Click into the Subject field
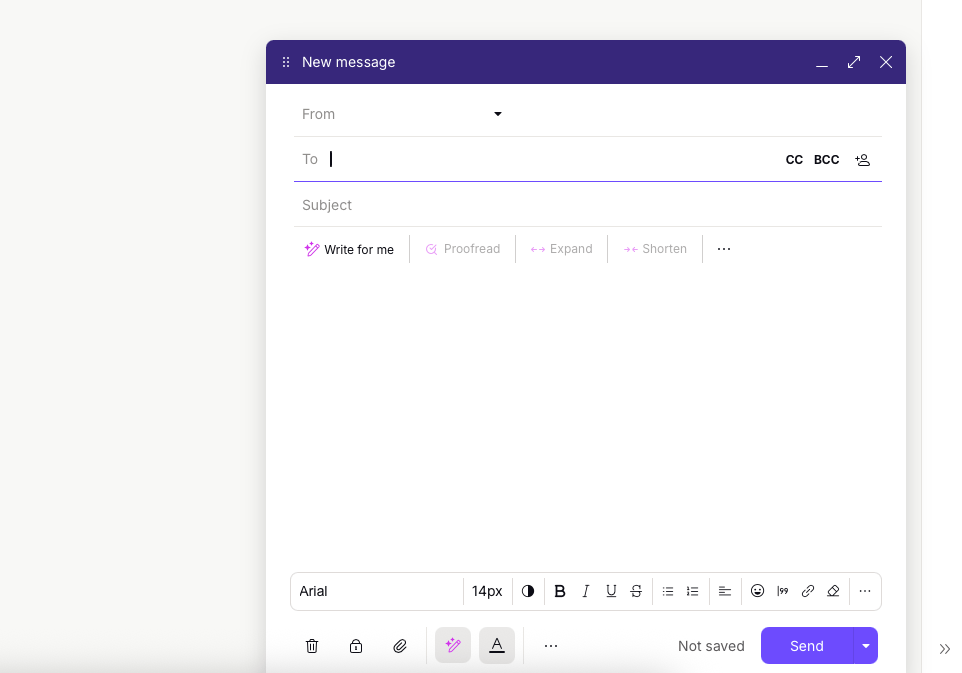962x673 pixels. click(580, 205)
